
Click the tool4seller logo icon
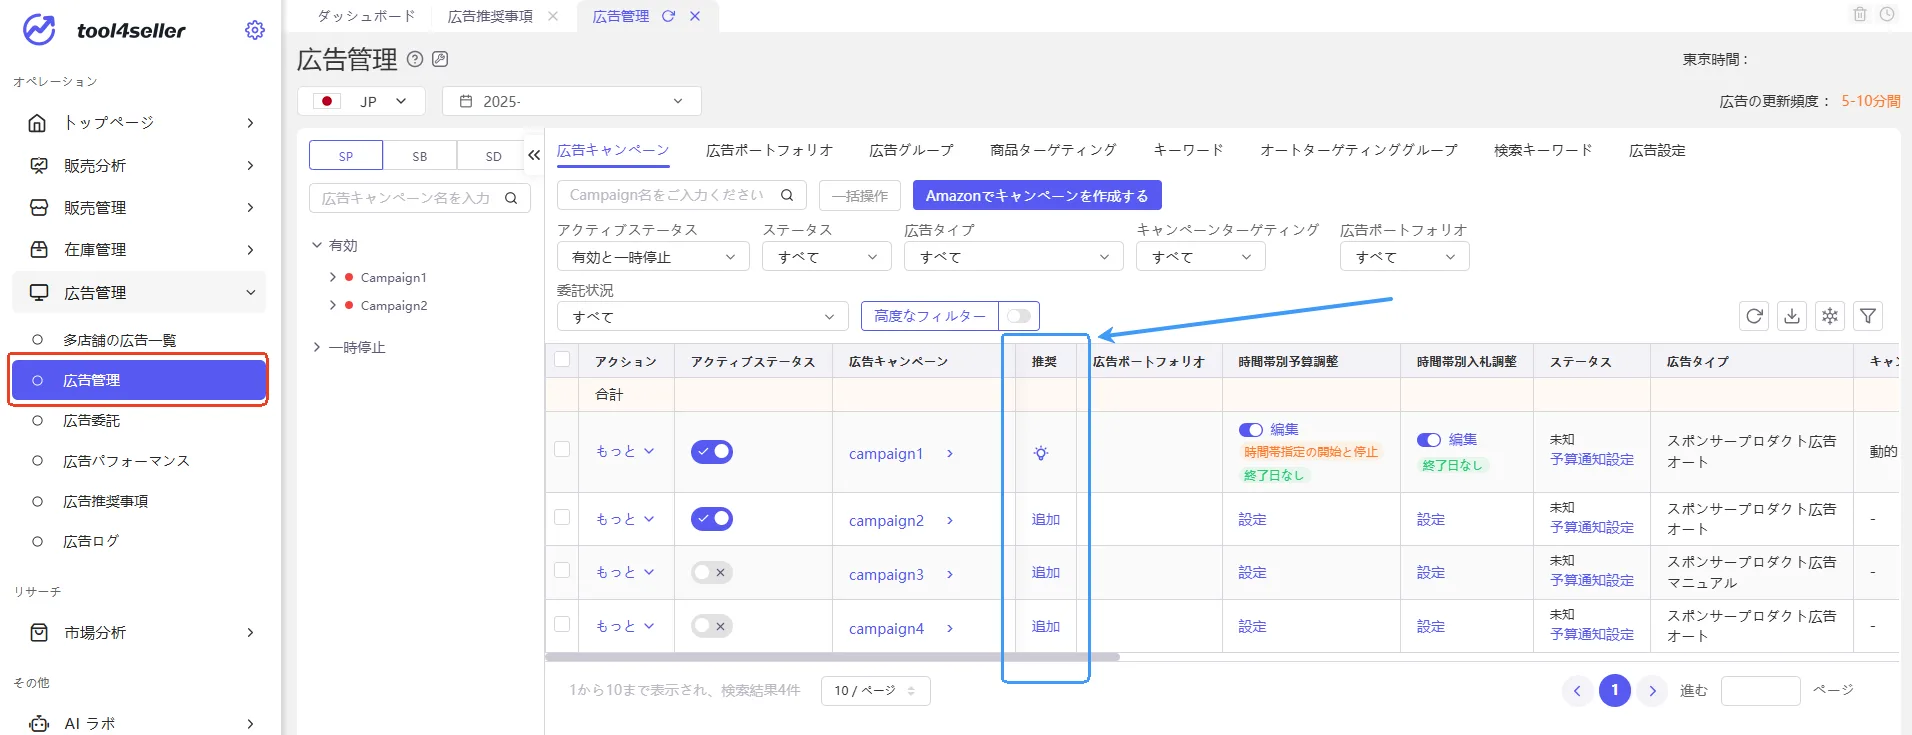[39, 30]
